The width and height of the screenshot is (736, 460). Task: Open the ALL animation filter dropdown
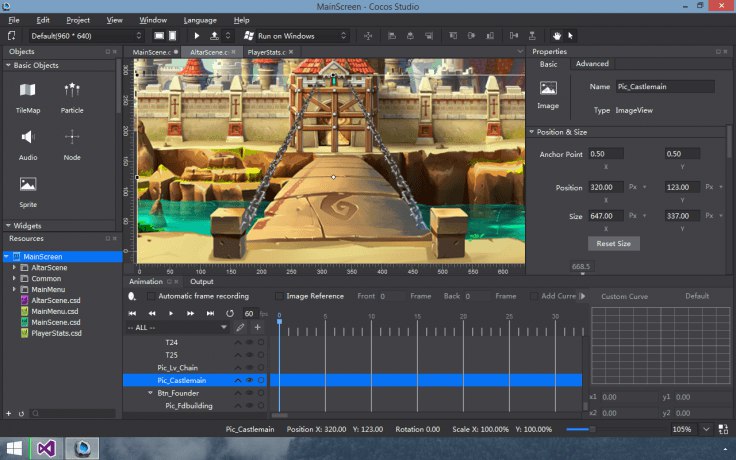coord(177,327)
